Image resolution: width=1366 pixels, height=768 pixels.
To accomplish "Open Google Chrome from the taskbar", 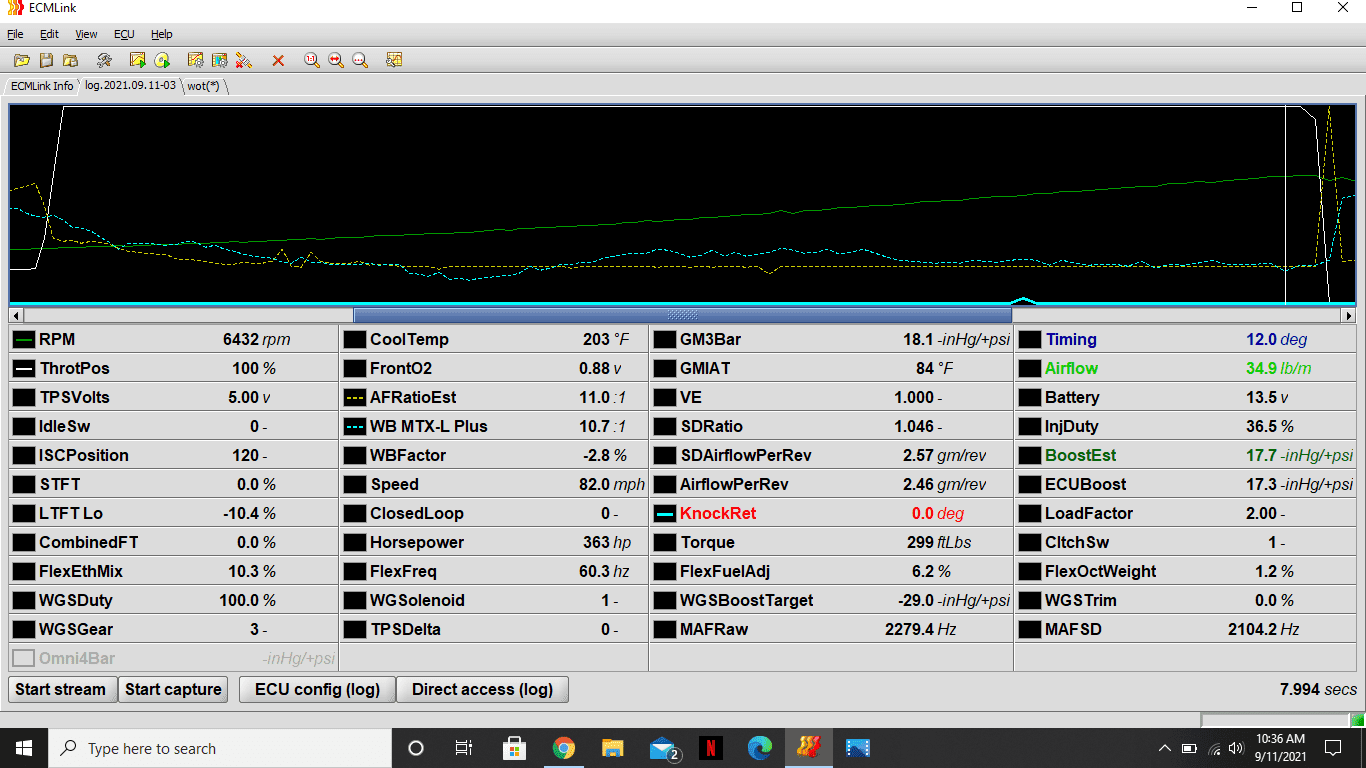I will tap(563, 748).
